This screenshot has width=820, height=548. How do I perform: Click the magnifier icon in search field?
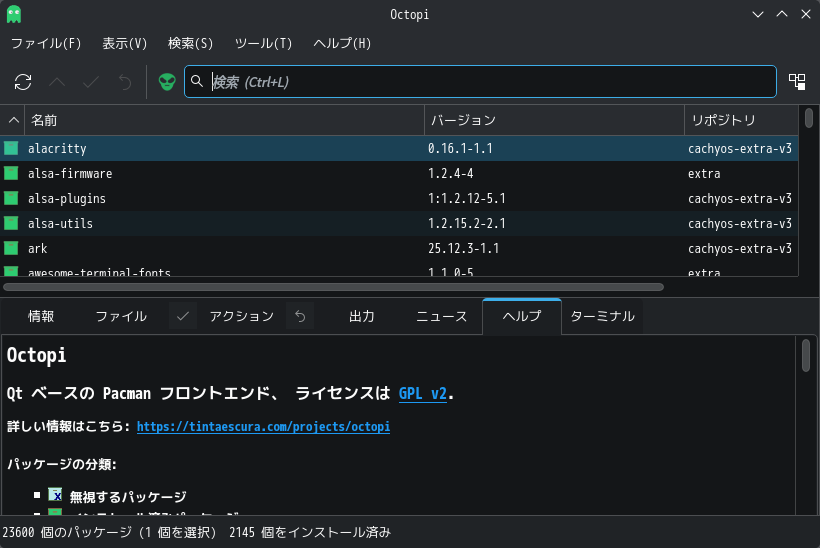point(197,81)
